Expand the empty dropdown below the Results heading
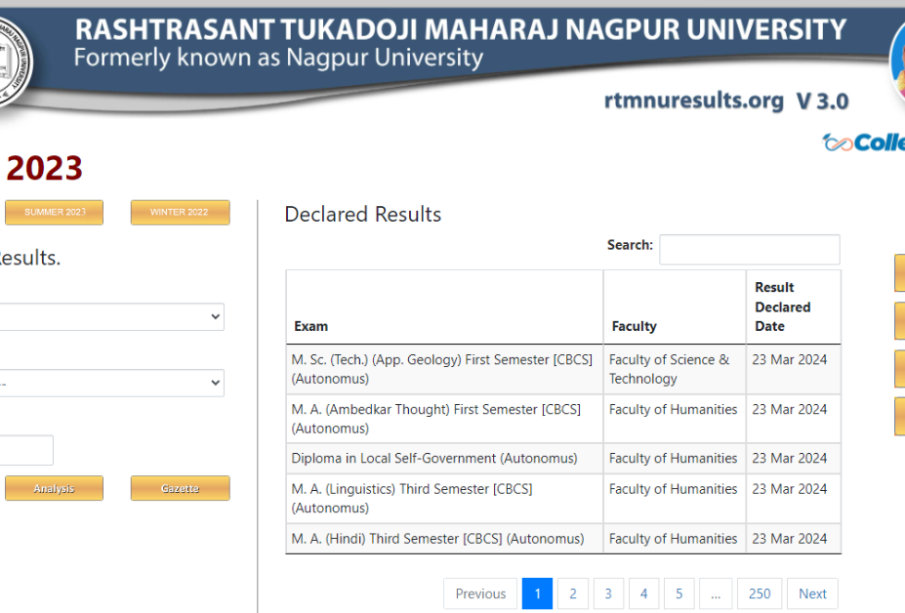 pyautogui.click(x=112, y=317)
